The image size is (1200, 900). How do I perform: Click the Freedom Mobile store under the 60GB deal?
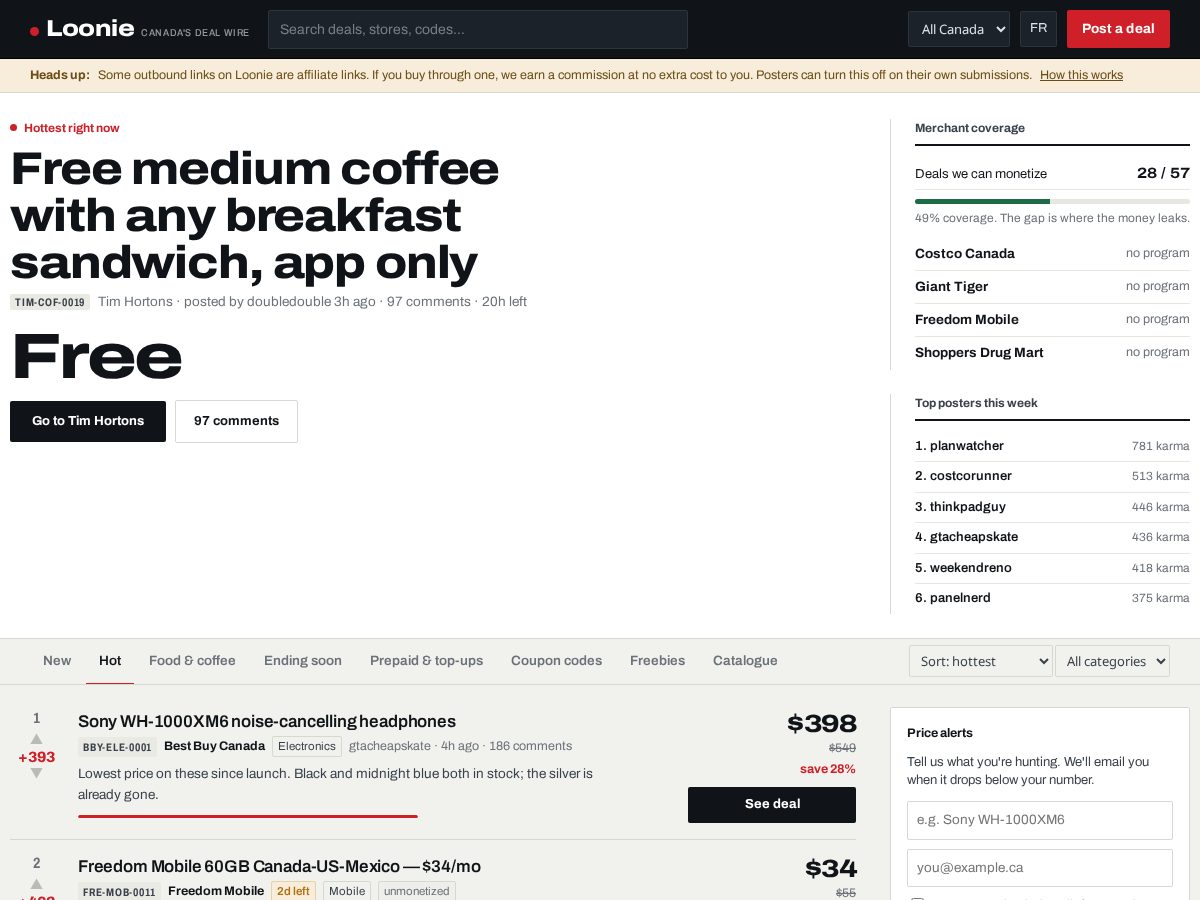click(x=216, y=891)
